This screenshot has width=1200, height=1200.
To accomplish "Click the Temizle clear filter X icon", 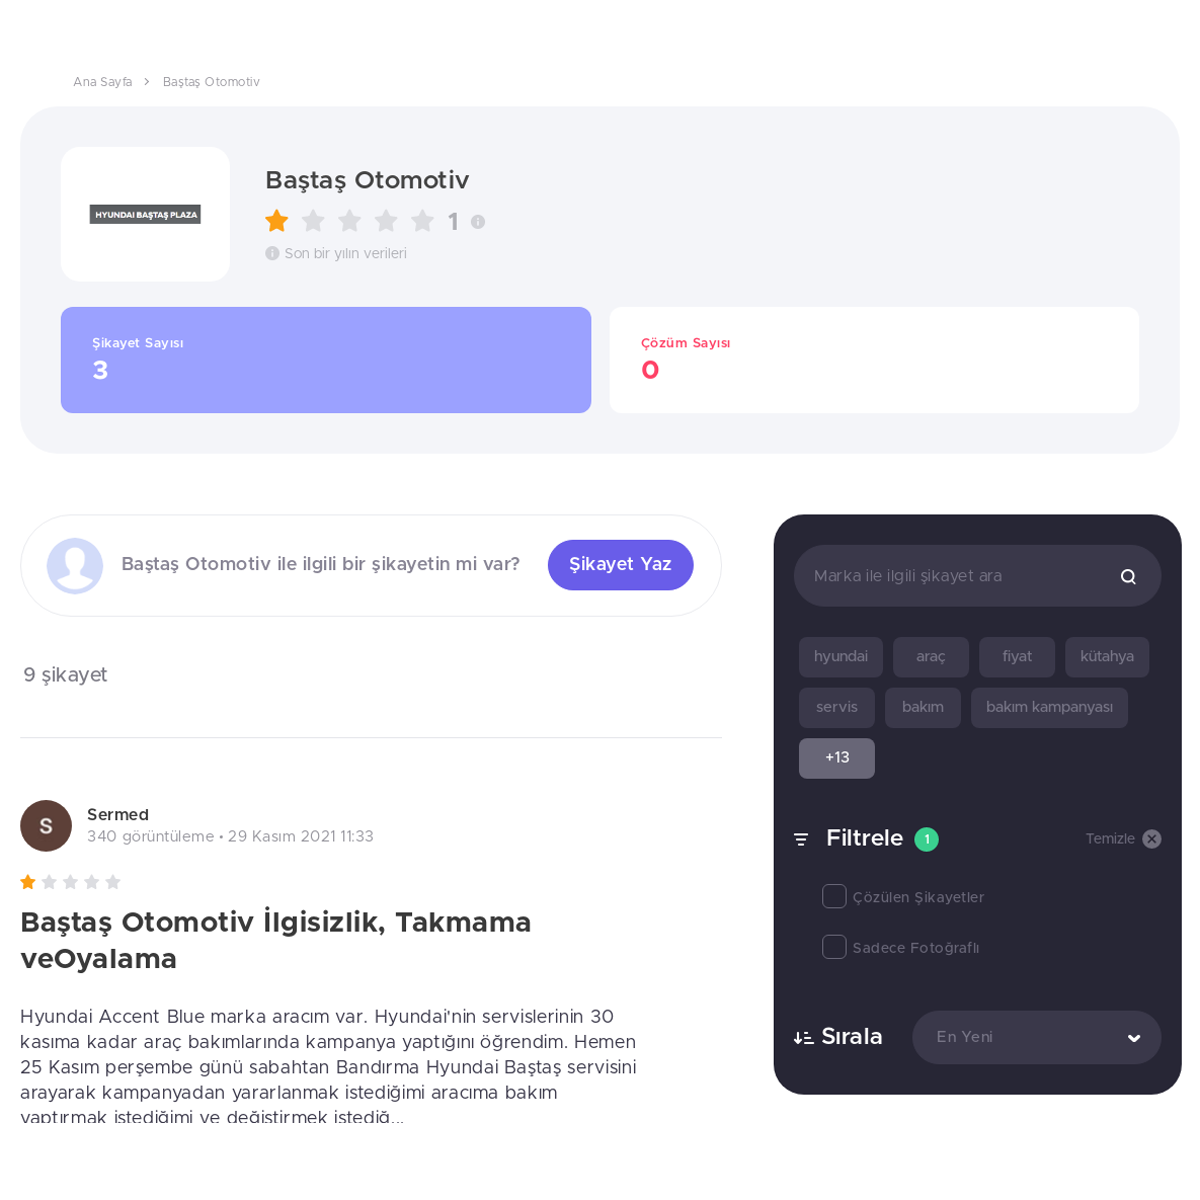I will pos(1152,839).
